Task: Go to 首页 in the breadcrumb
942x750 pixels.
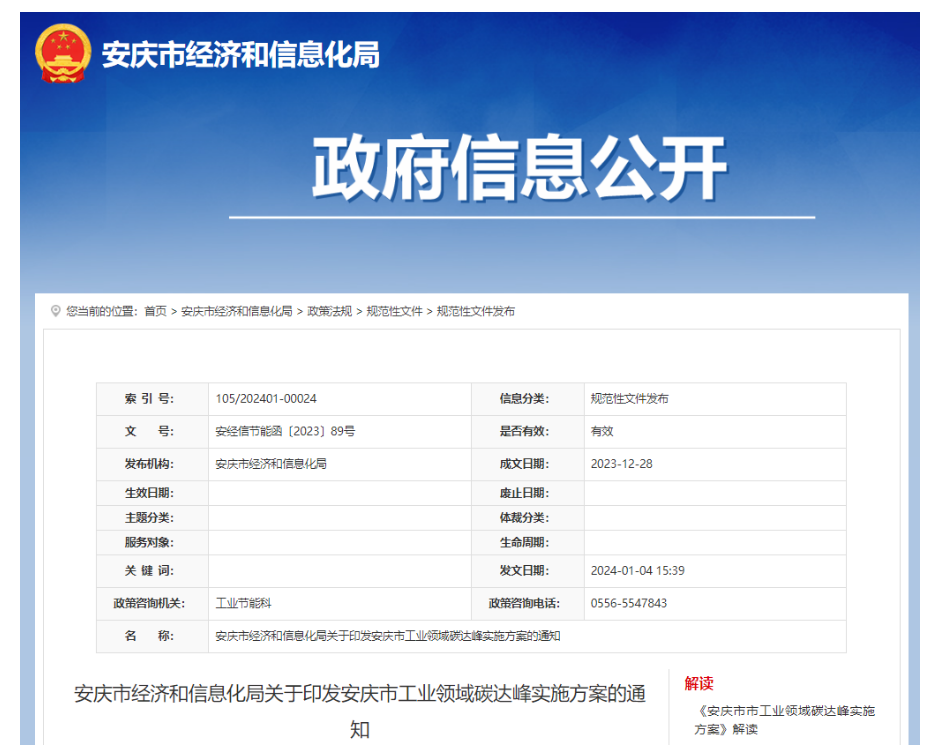Action: click(155, 311)
